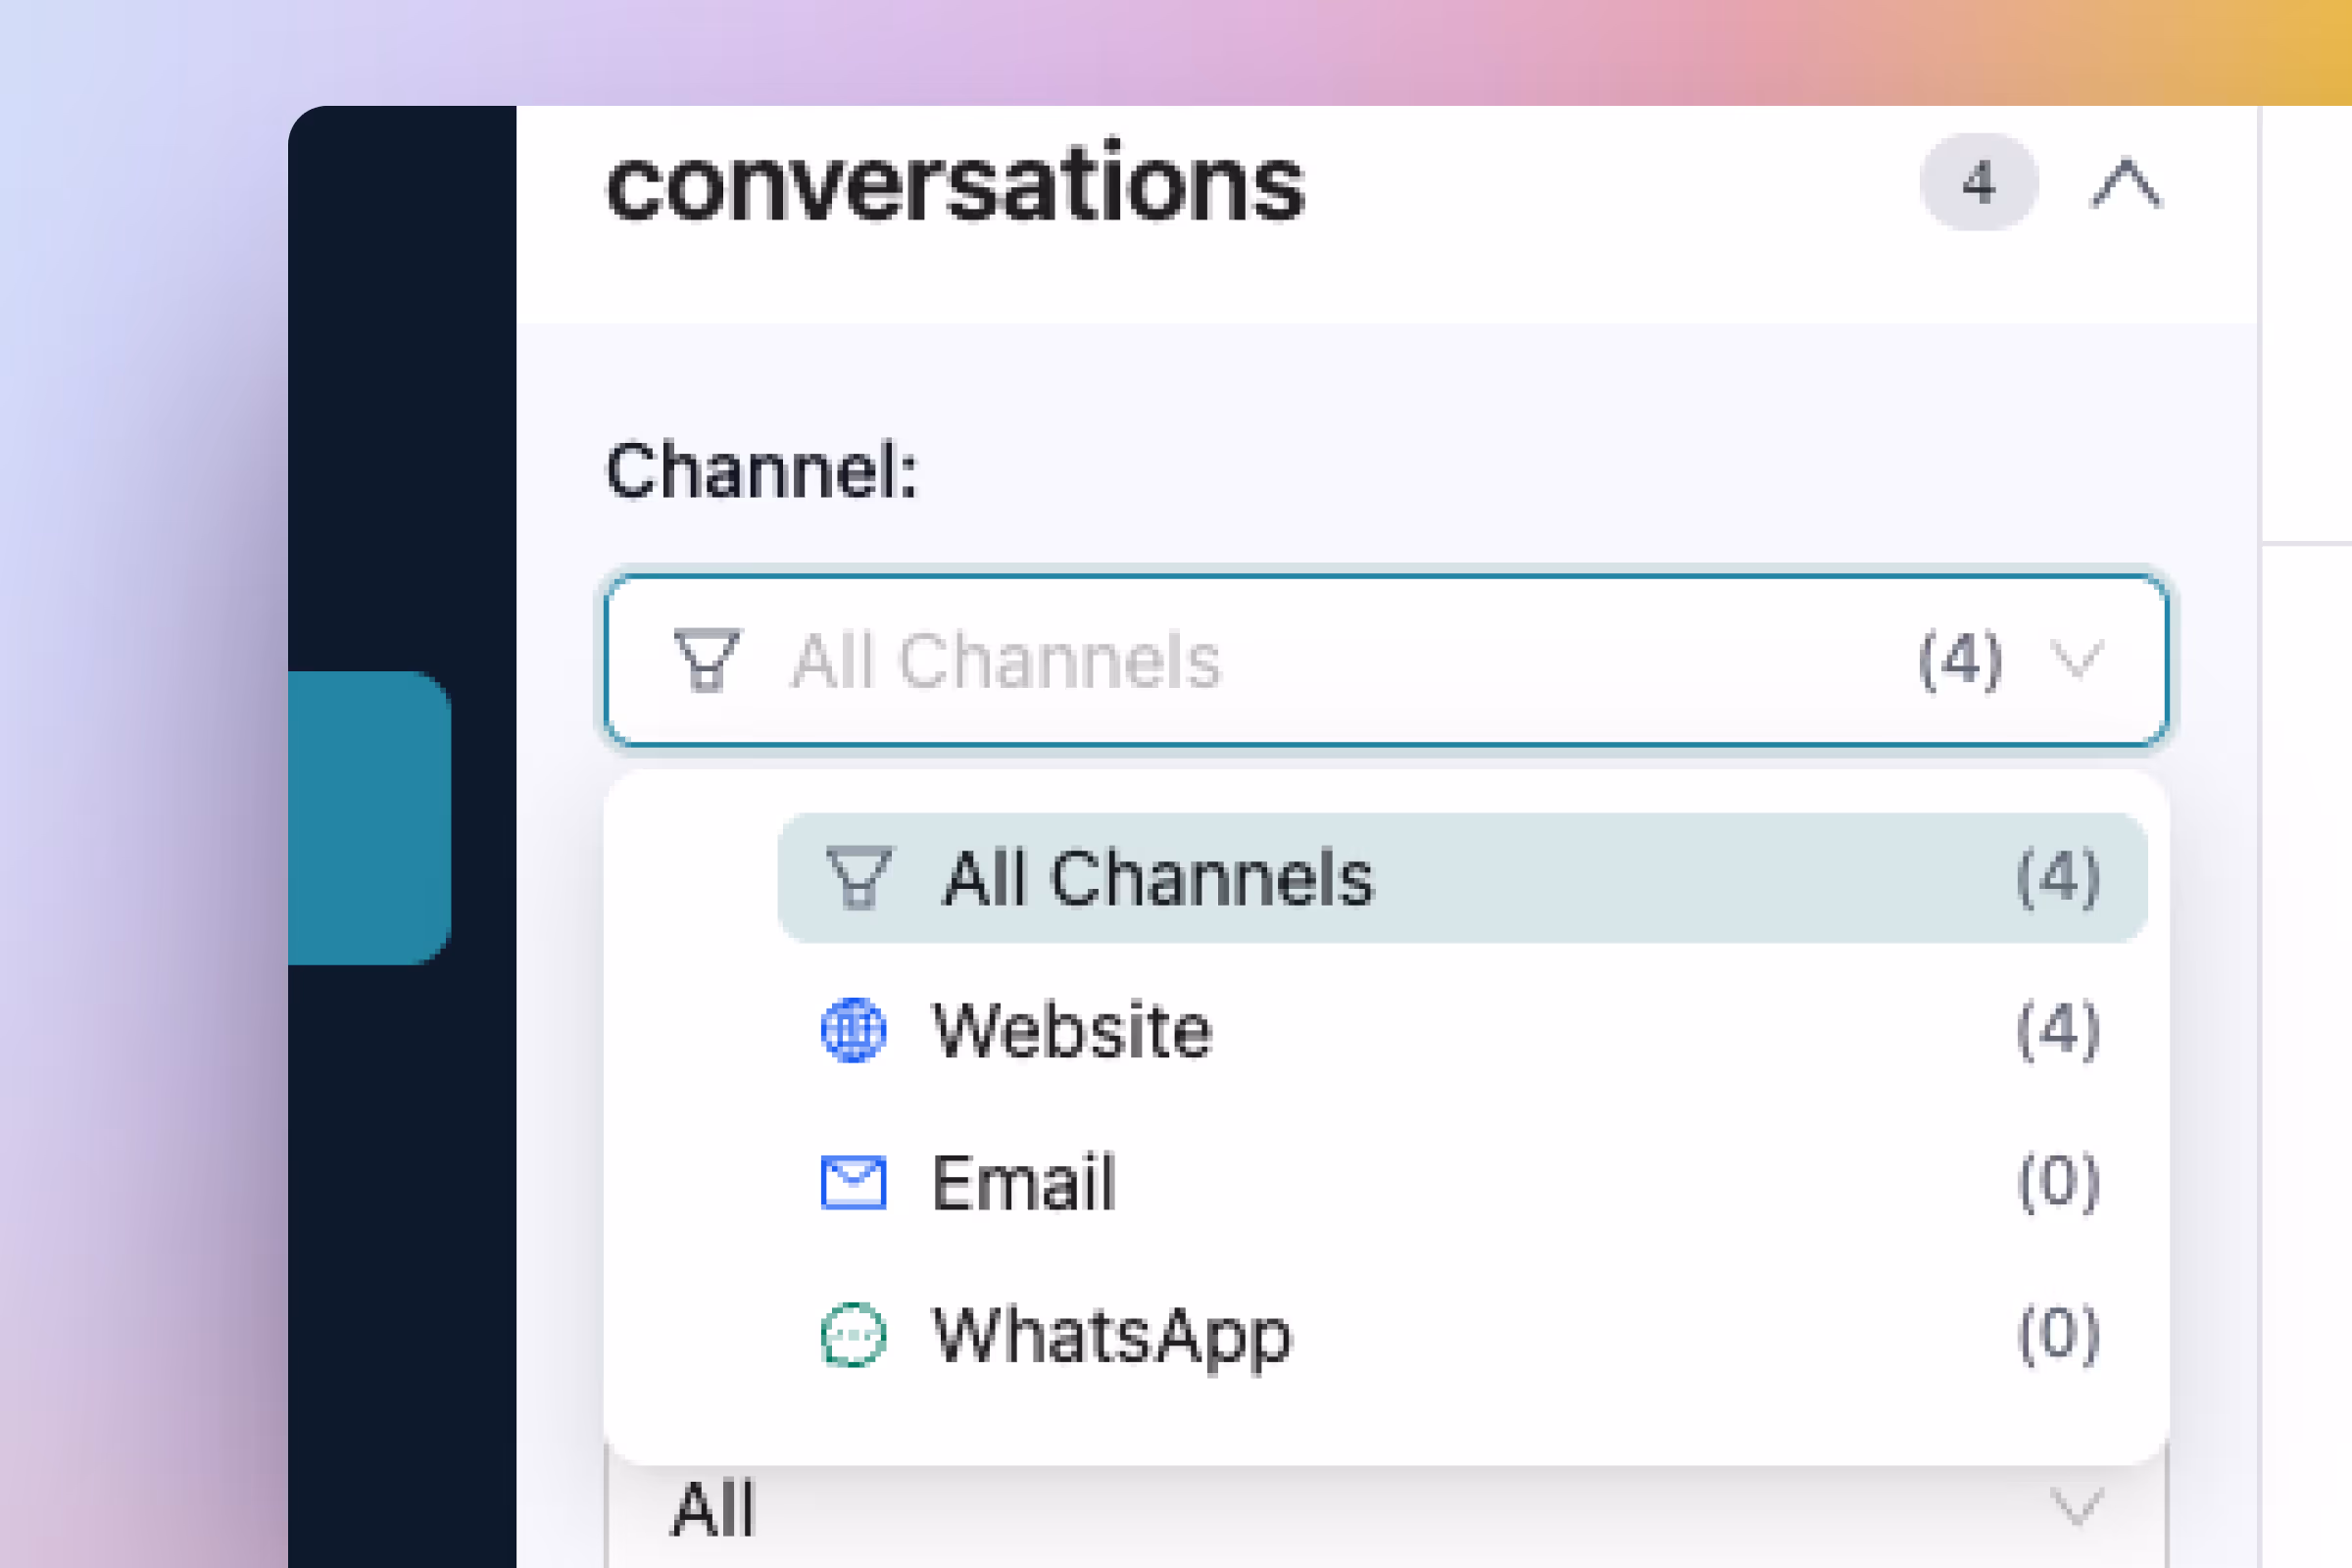Choose Website channel from dropdown list
The width and height of the screenshot is (2352, 1568).
click(1072, 1030)
